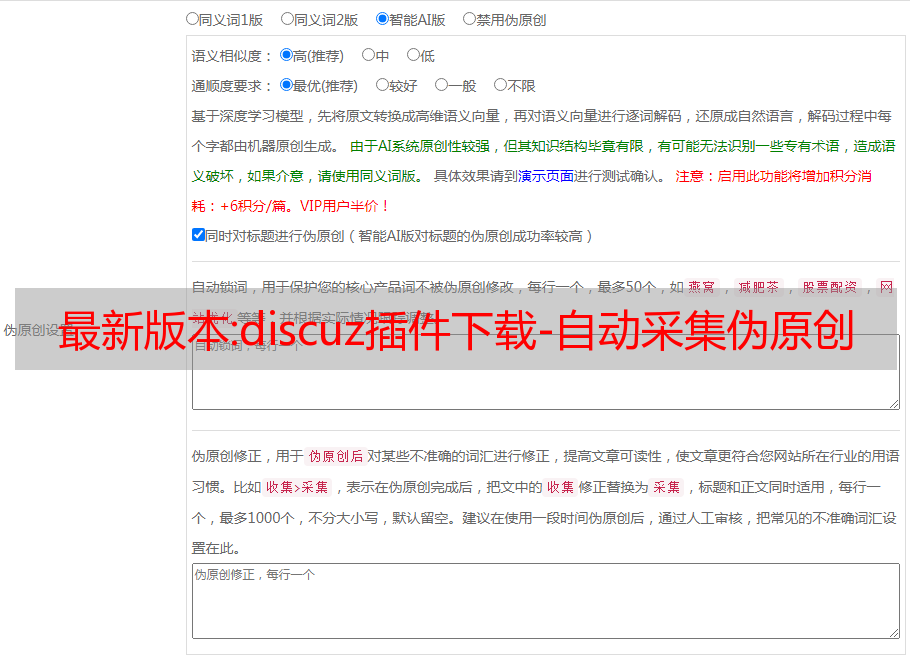This screenshot has width=911, height=658.
Task: Click the 自动锁词 textarea
Action: click(x=546, y=372)
